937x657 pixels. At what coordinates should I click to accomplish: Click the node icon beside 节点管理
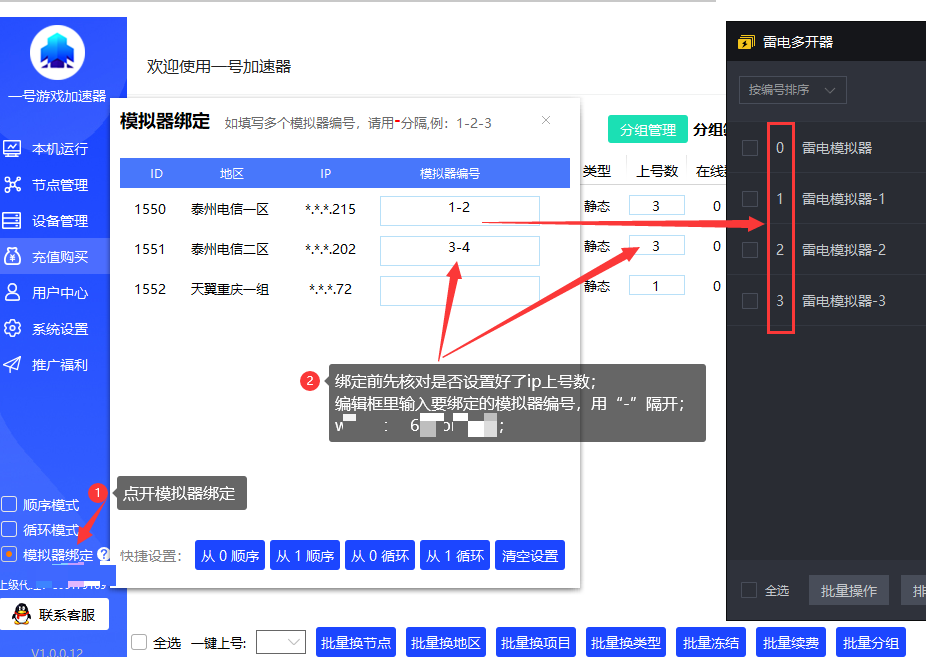point(12,185)
